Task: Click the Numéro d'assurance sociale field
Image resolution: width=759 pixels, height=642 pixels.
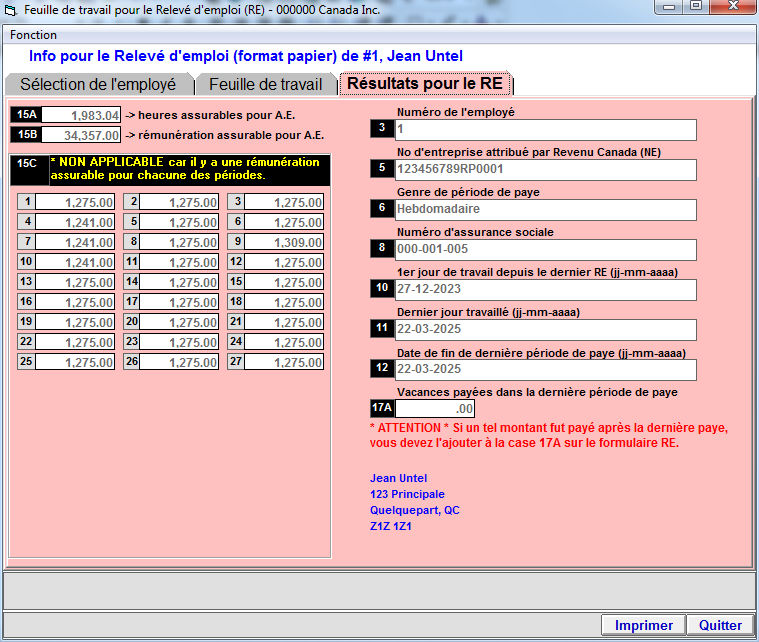Action: pos(546,249)
